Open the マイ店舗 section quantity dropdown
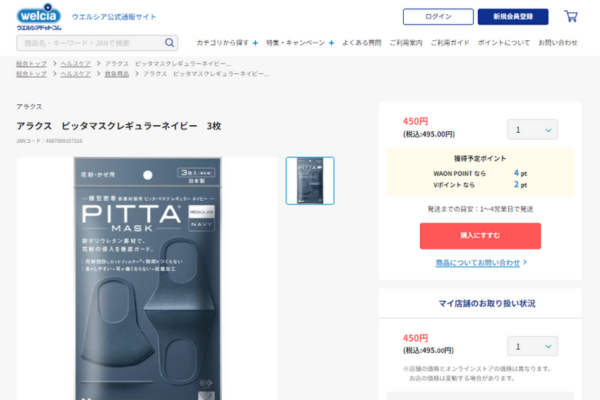The height and width of the screenshot is (400, 600). click(x=532, y=346)
